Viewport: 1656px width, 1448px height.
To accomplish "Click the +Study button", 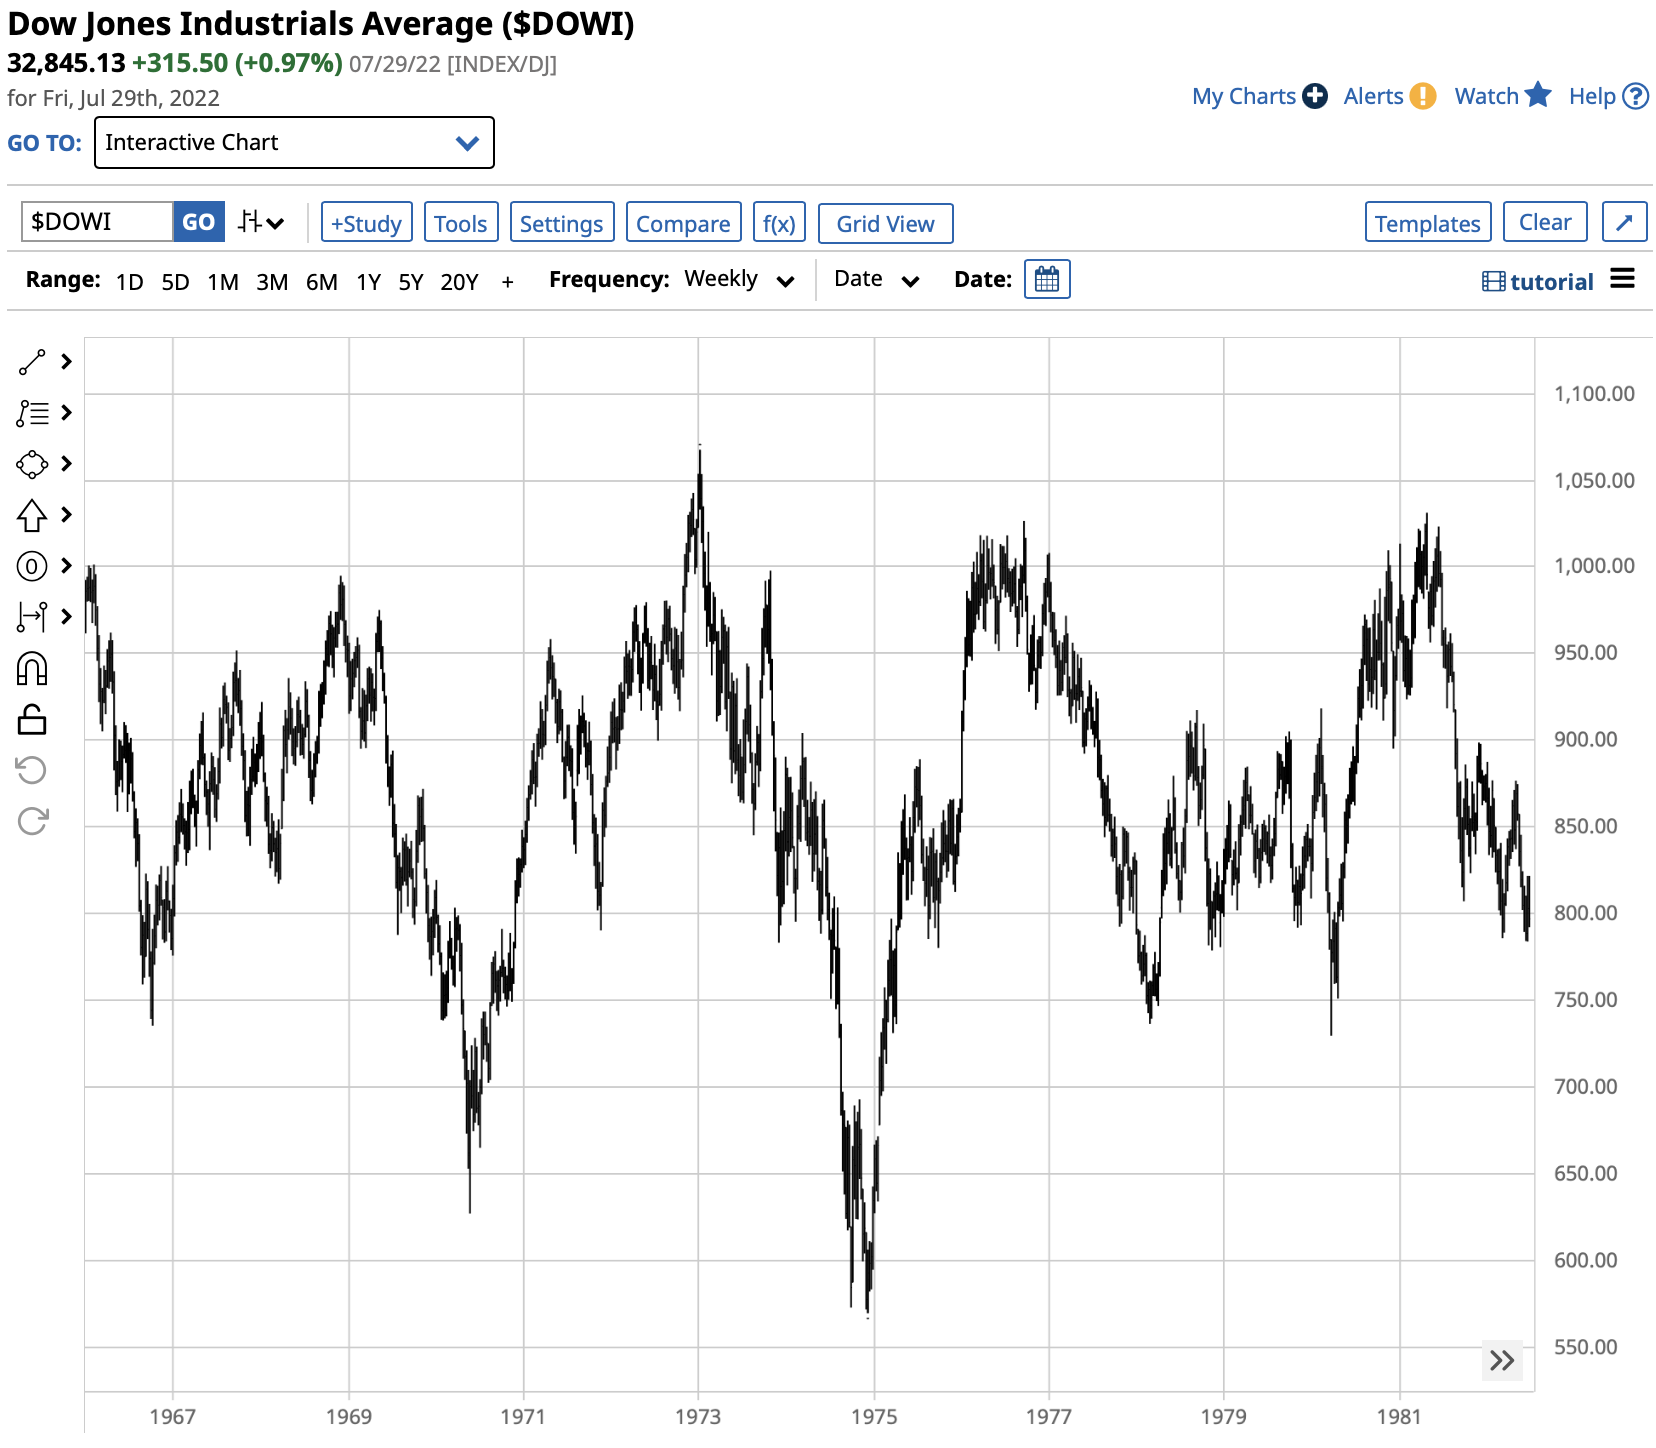I will (367, 223).
